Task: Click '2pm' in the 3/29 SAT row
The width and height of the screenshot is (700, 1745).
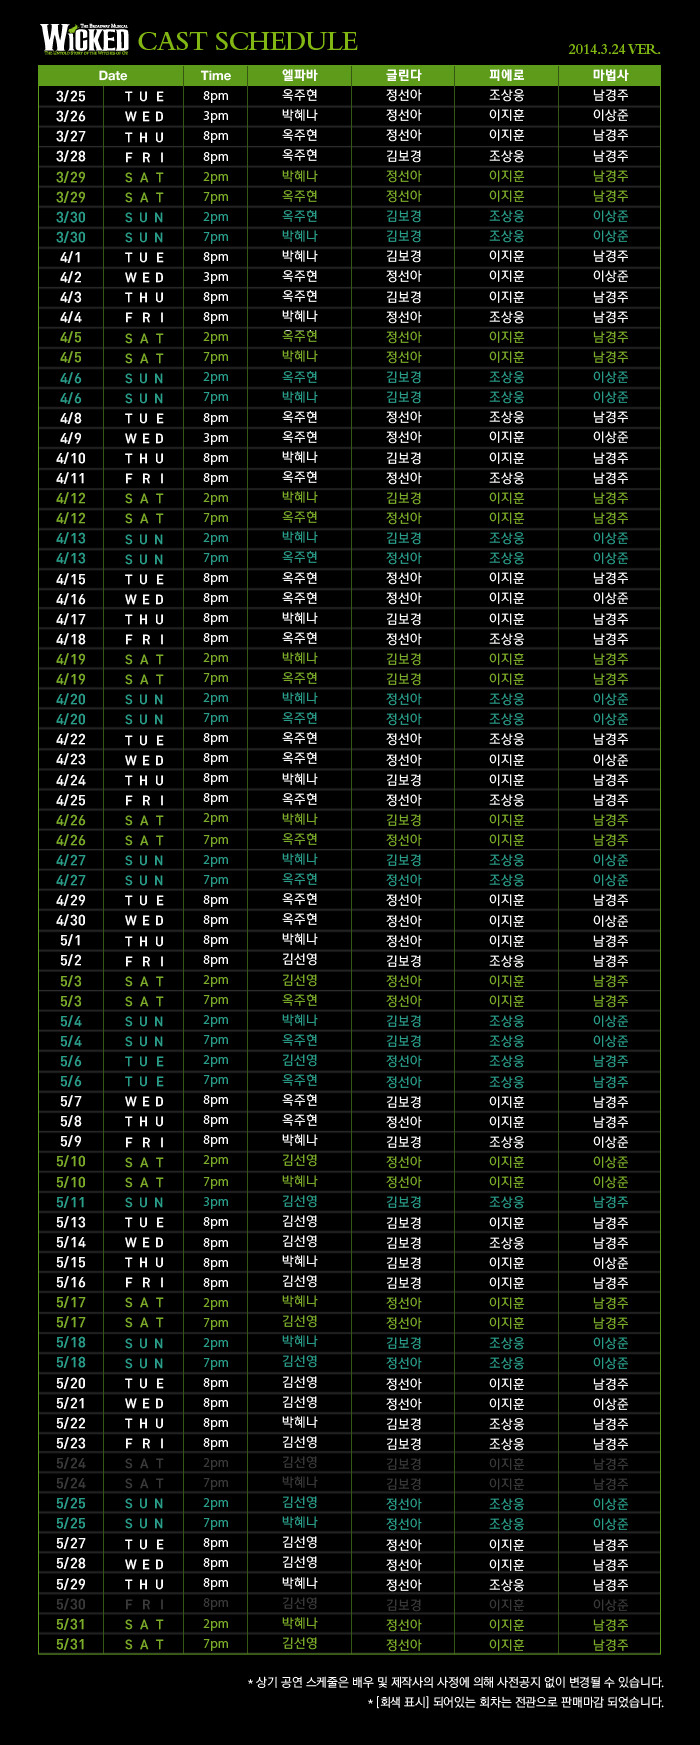Action: pyautogui.click(x=215, y=177)
